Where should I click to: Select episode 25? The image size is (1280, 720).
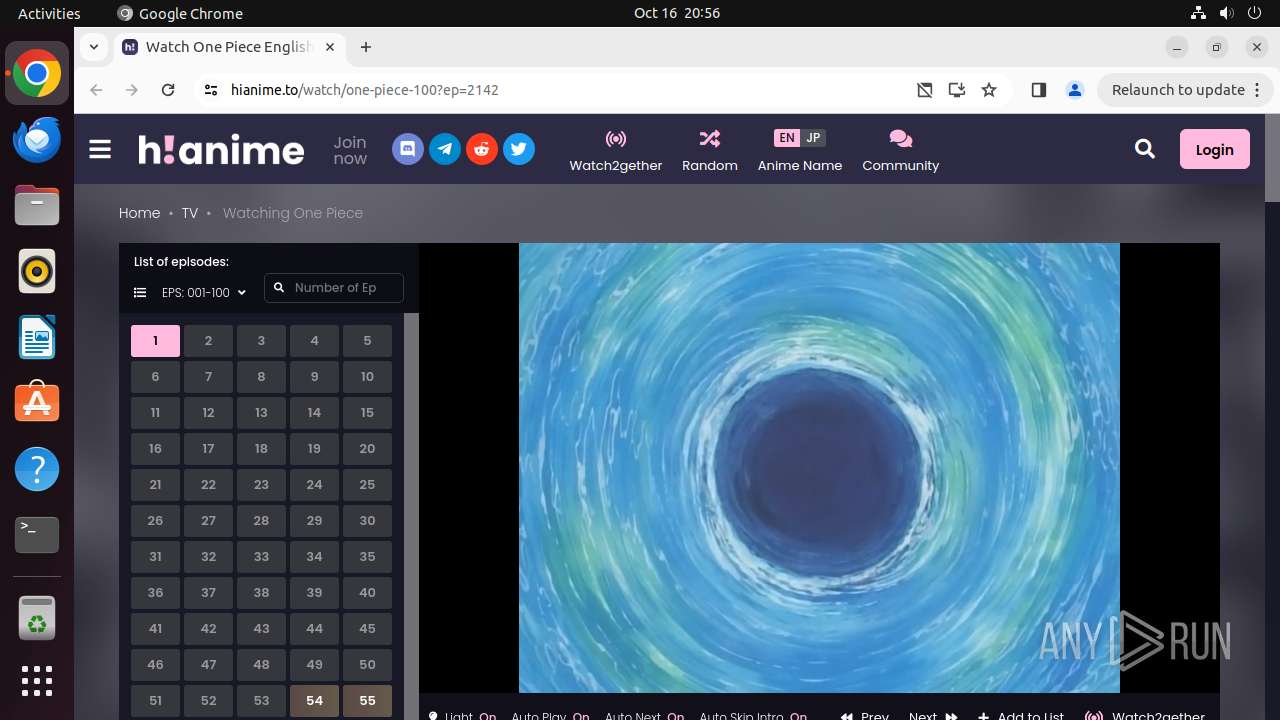click(367, 485)
